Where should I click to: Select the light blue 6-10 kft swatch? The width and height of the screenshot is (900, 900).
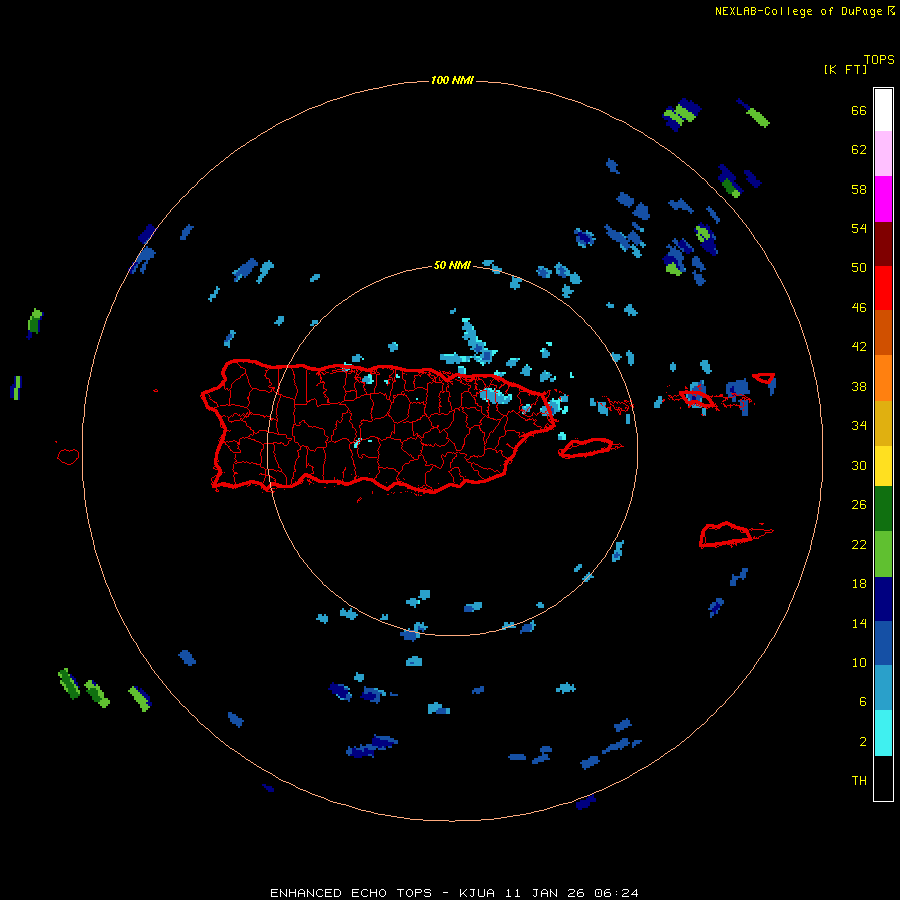(x=883, y=688)
